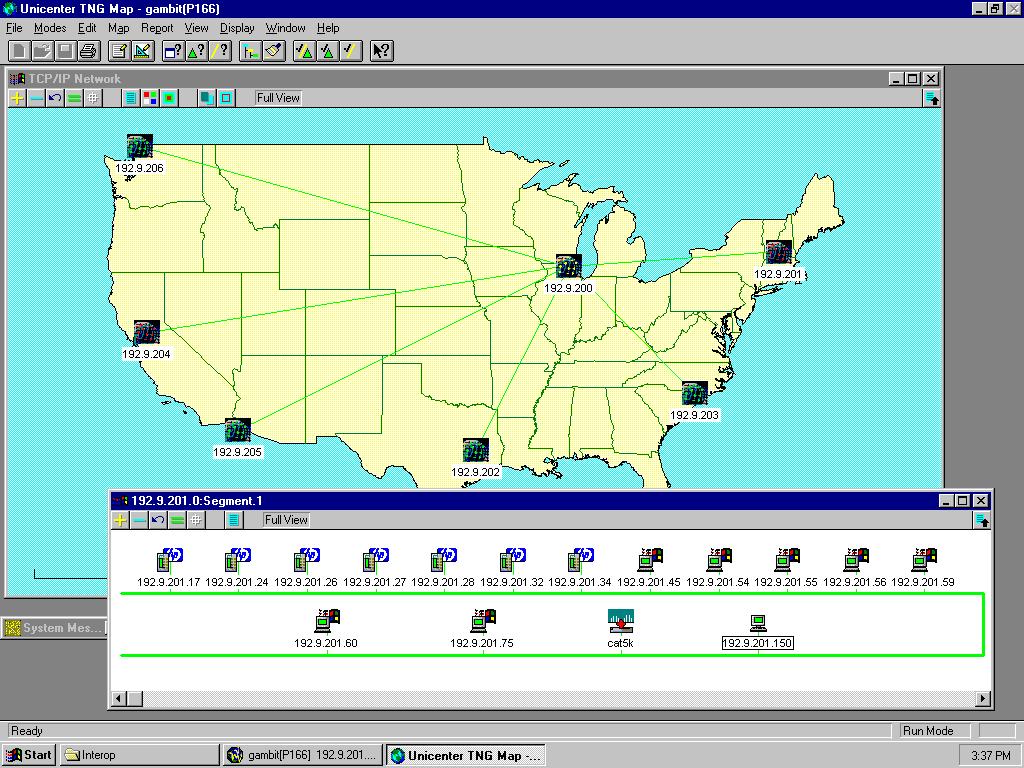
Task: Open the Report menu
Action: click(x=157, y=28)
